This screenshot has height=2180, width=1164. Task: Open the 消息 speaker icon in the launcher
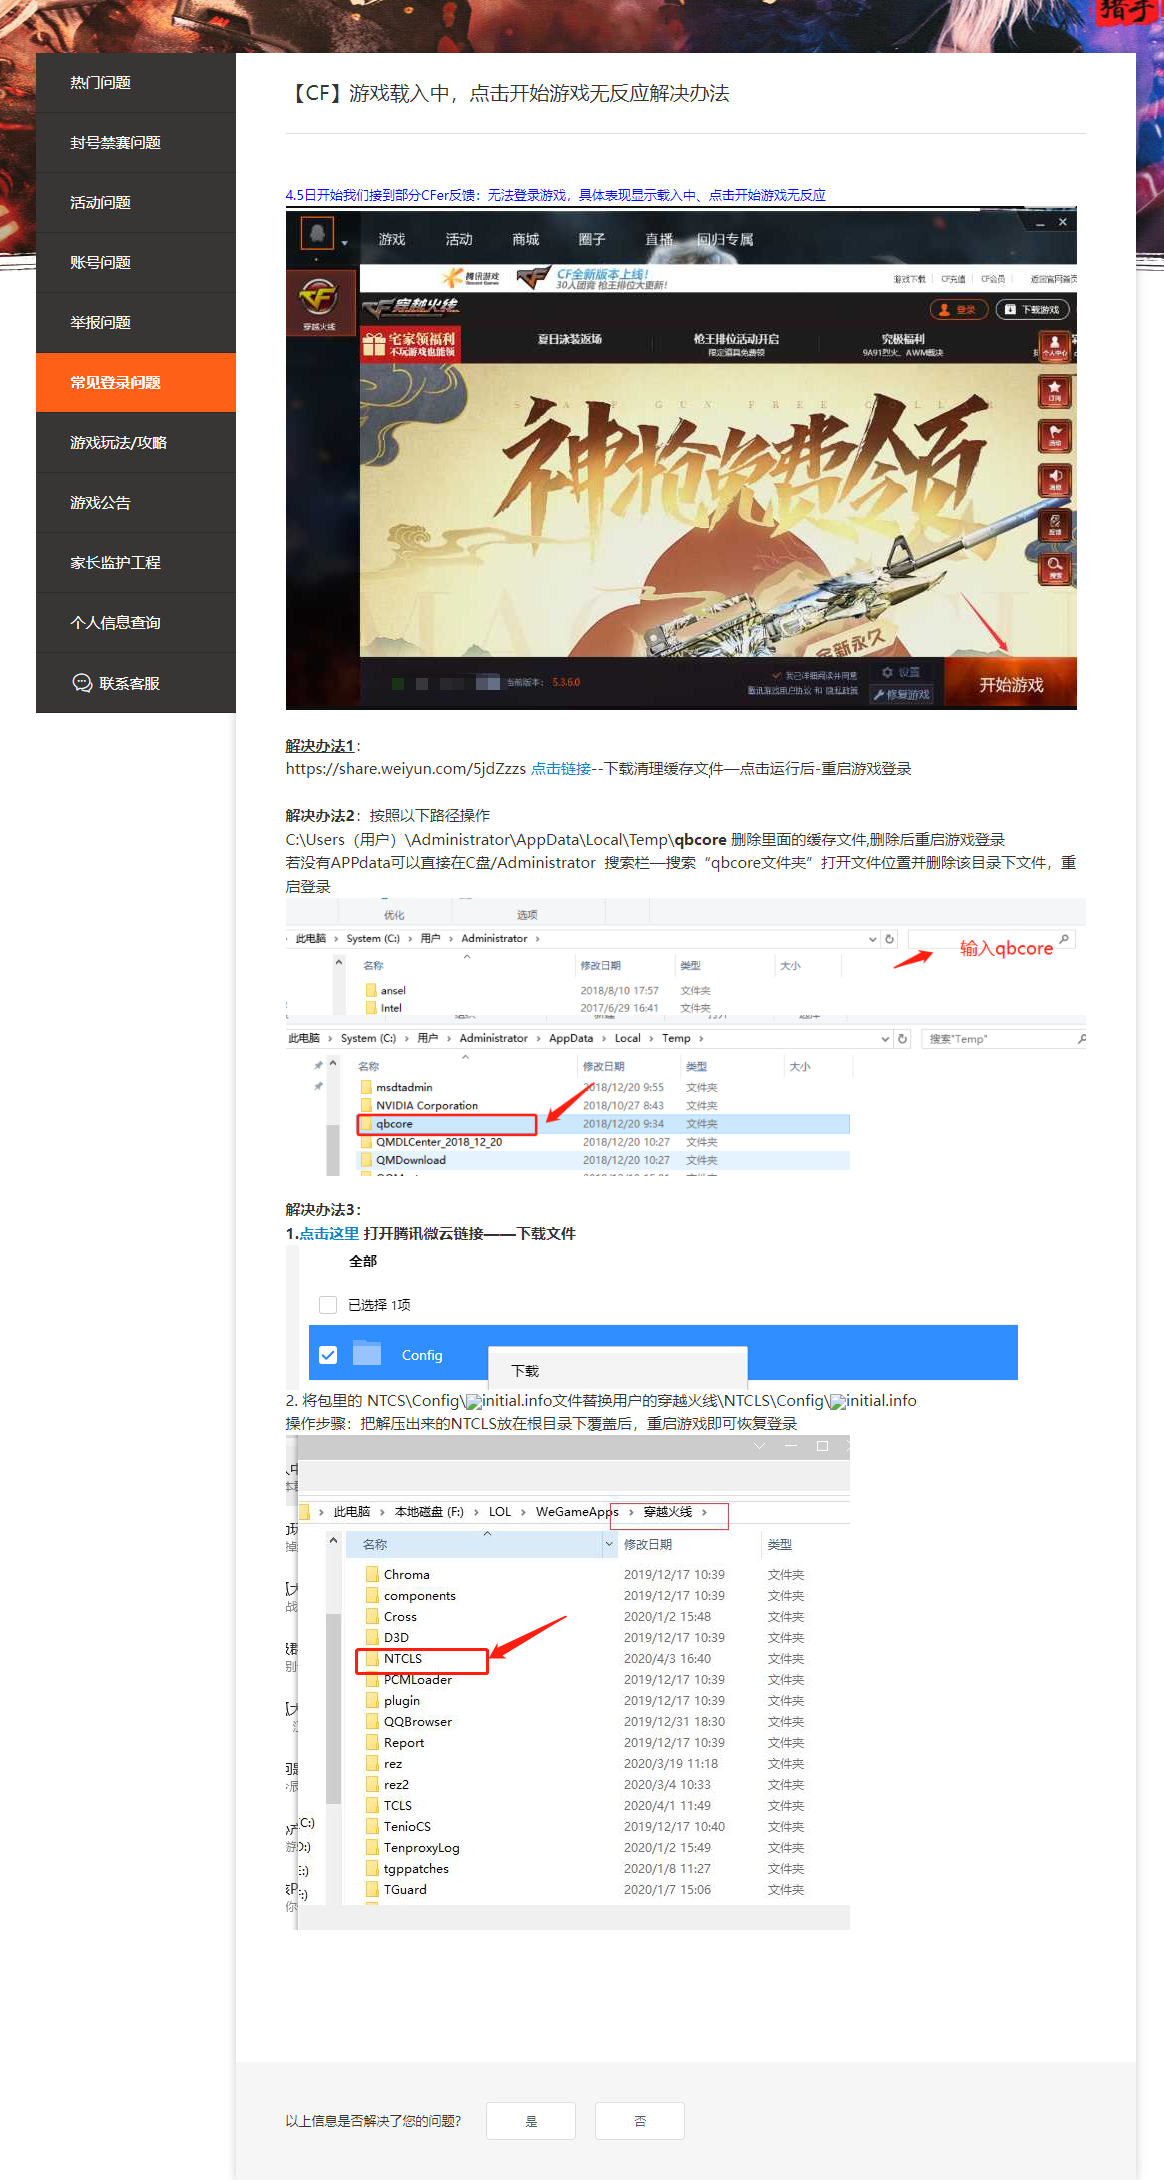1054,480
